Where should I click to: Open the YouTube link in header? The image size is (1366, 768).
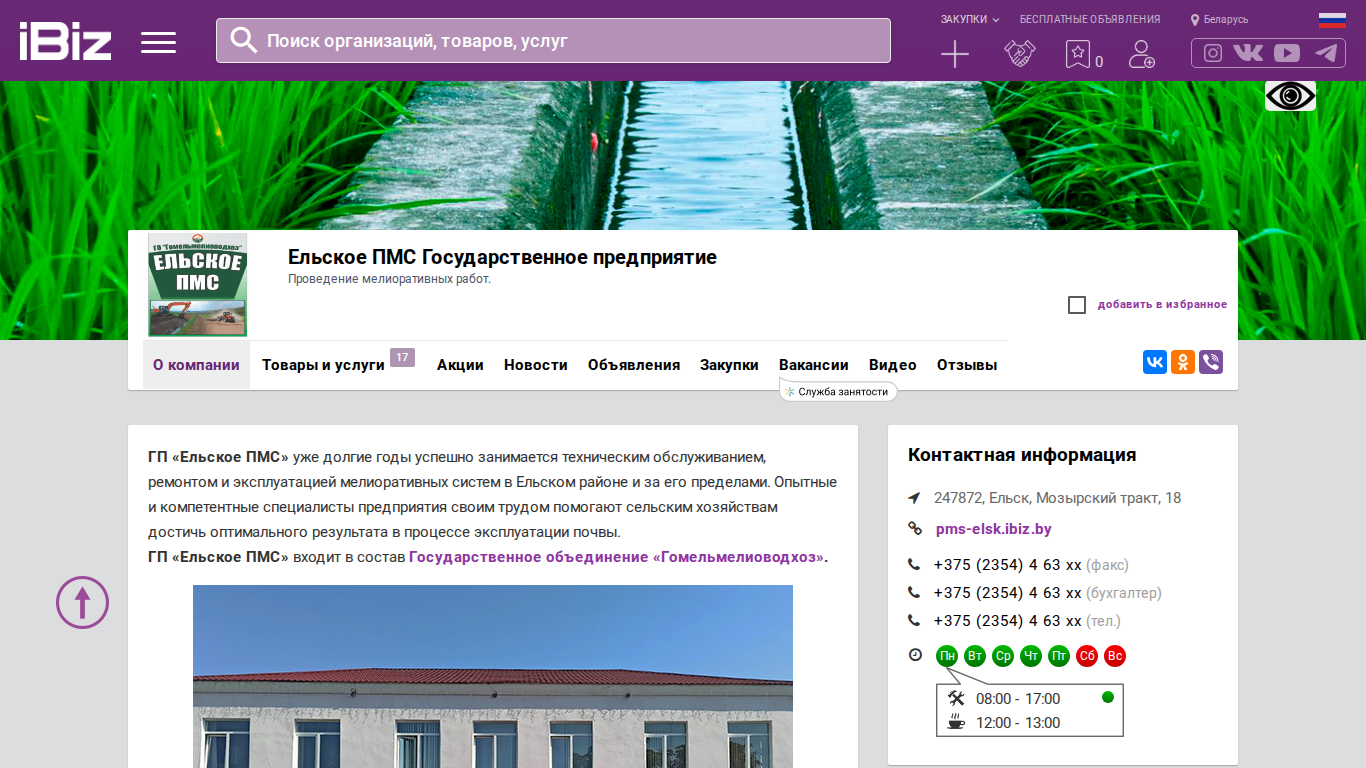point(1287,53)
